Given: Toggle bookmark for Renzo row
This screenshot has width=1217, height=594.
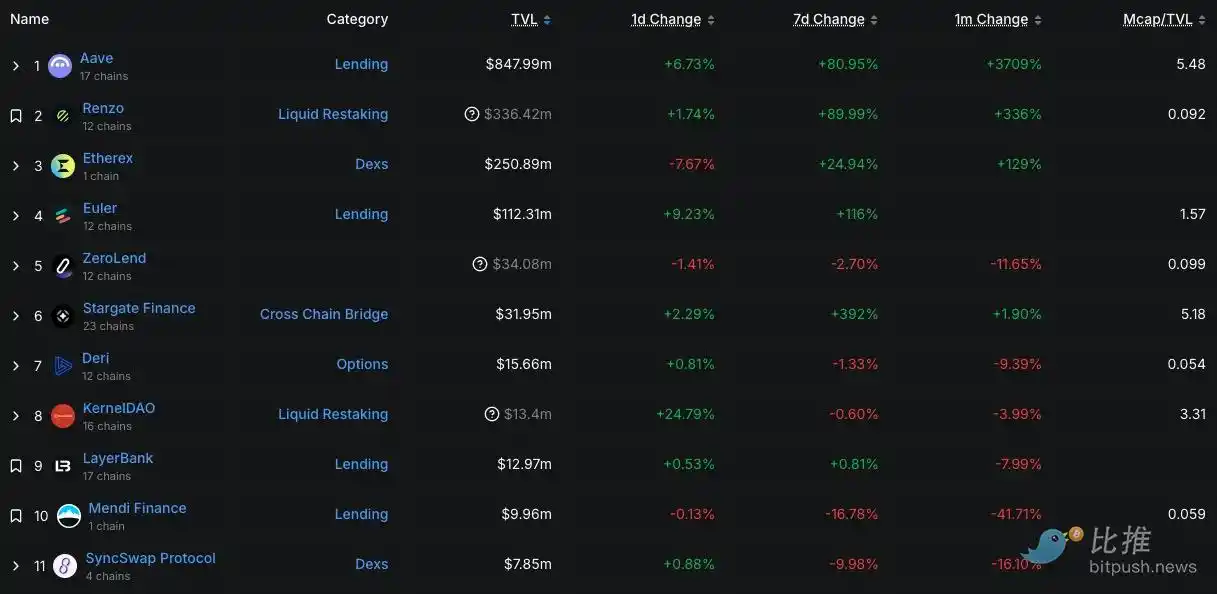Looking at the screenshot, I should pos(16,116).
